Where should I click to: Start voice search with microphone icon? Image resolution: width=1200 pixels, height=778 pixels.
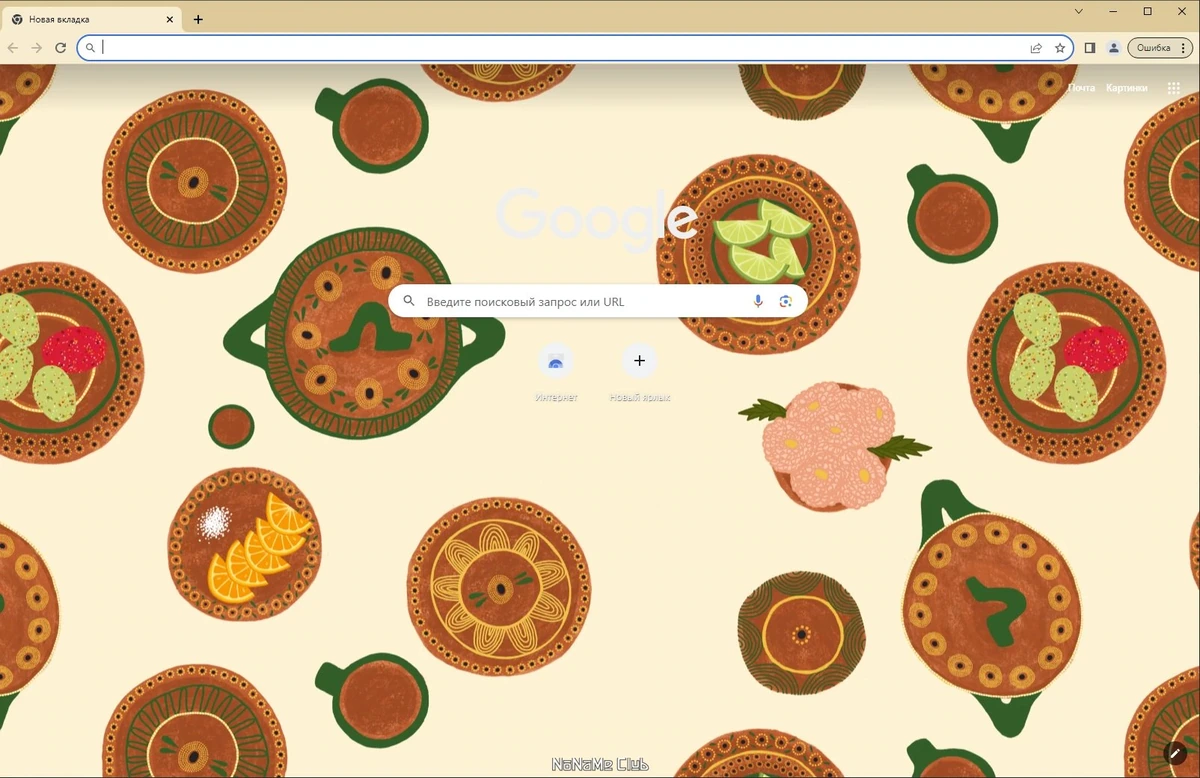tap(758, 301)
